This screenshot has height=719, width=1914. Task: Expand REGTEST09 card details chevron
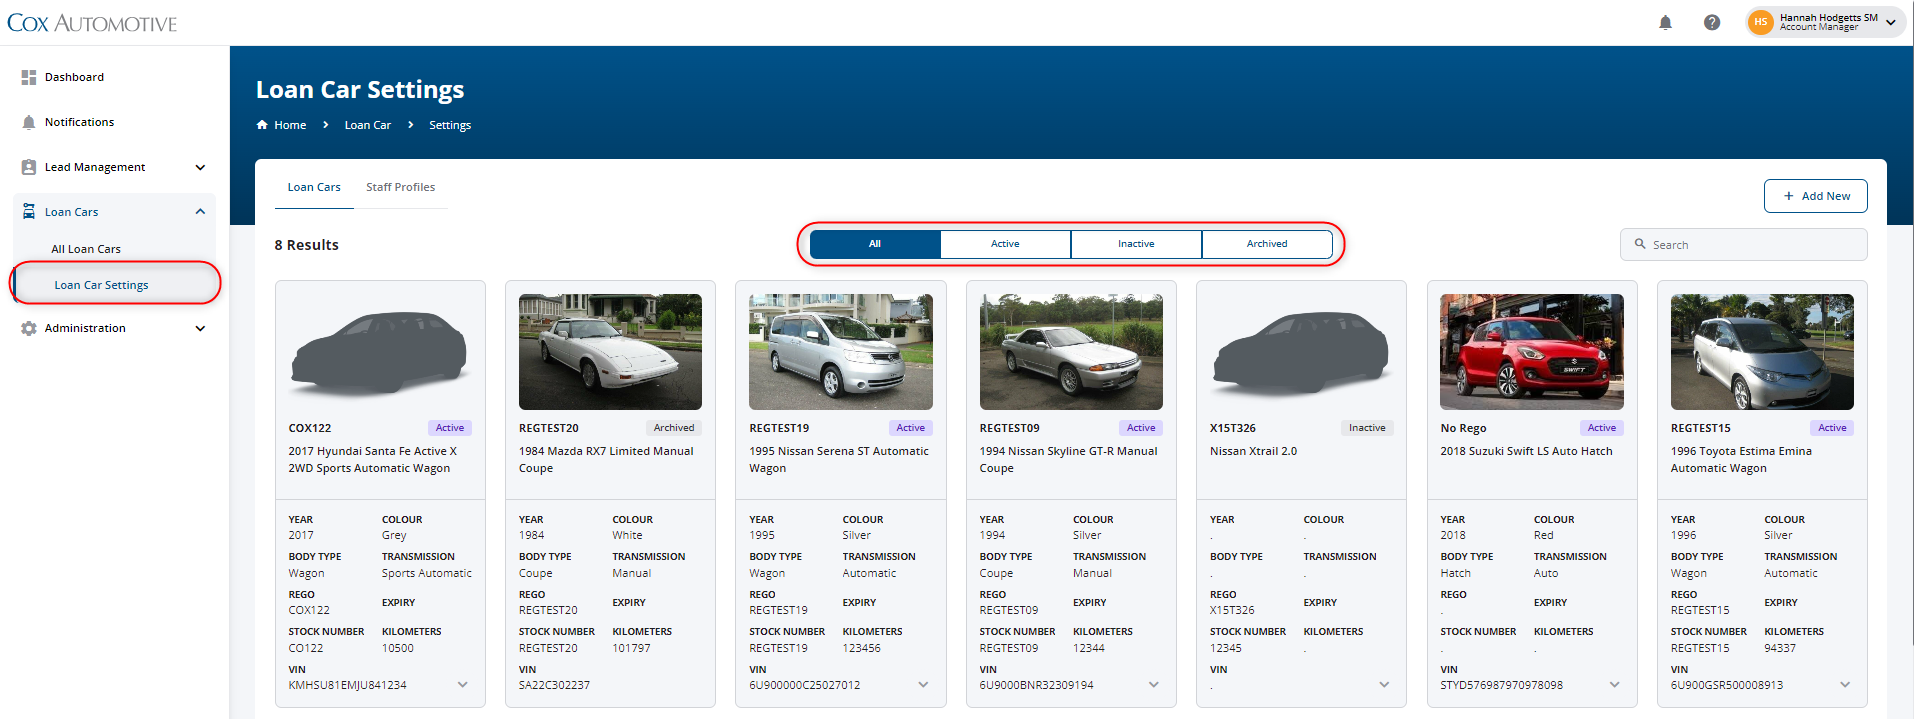[x=1154, y=685]
